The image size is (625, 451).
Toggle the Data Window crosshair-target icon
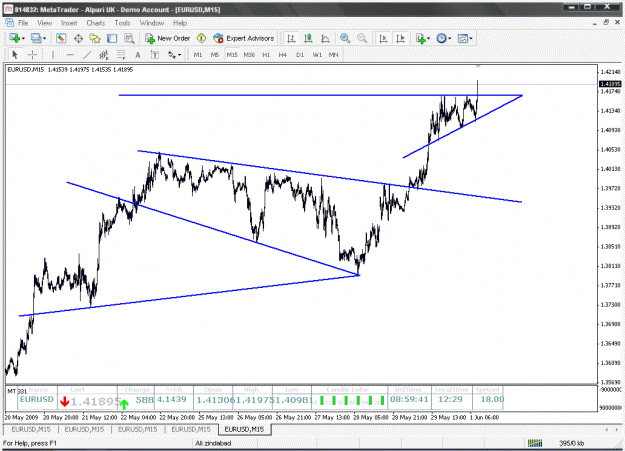pyautogui.click(x=78, y=38)
